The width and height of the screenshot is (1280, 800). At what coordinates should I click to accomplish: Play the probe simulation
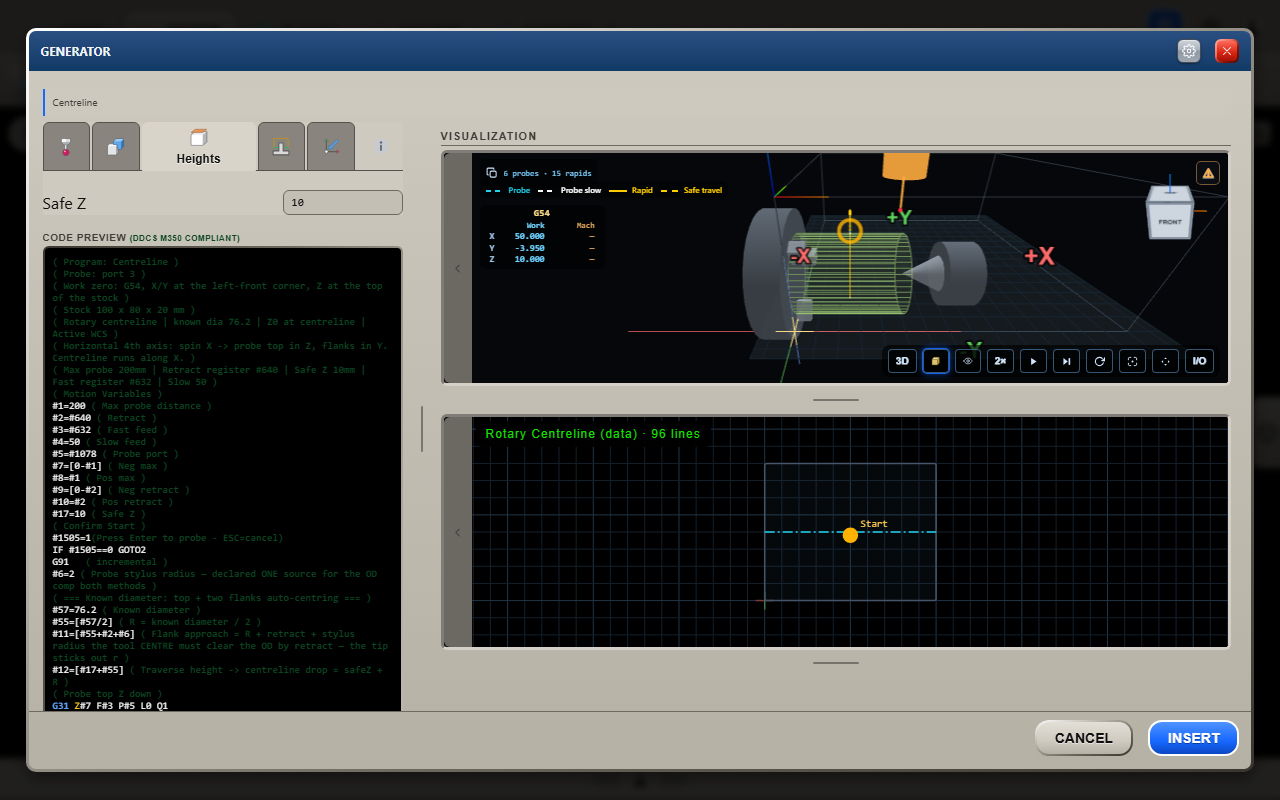click(1033, 361)
